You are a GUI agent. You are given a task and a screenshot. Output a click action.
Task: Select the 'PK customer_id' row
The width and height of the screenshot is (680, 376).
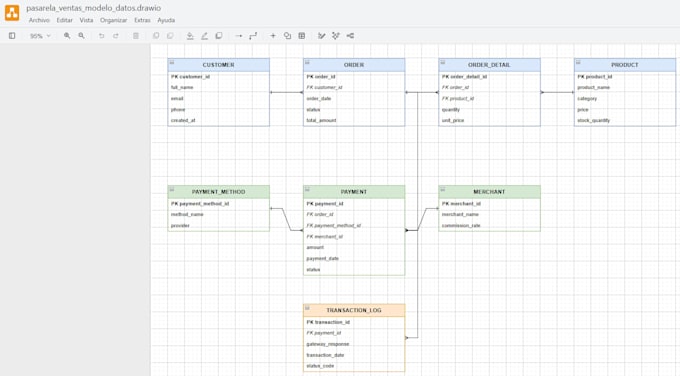pos(219,77)
